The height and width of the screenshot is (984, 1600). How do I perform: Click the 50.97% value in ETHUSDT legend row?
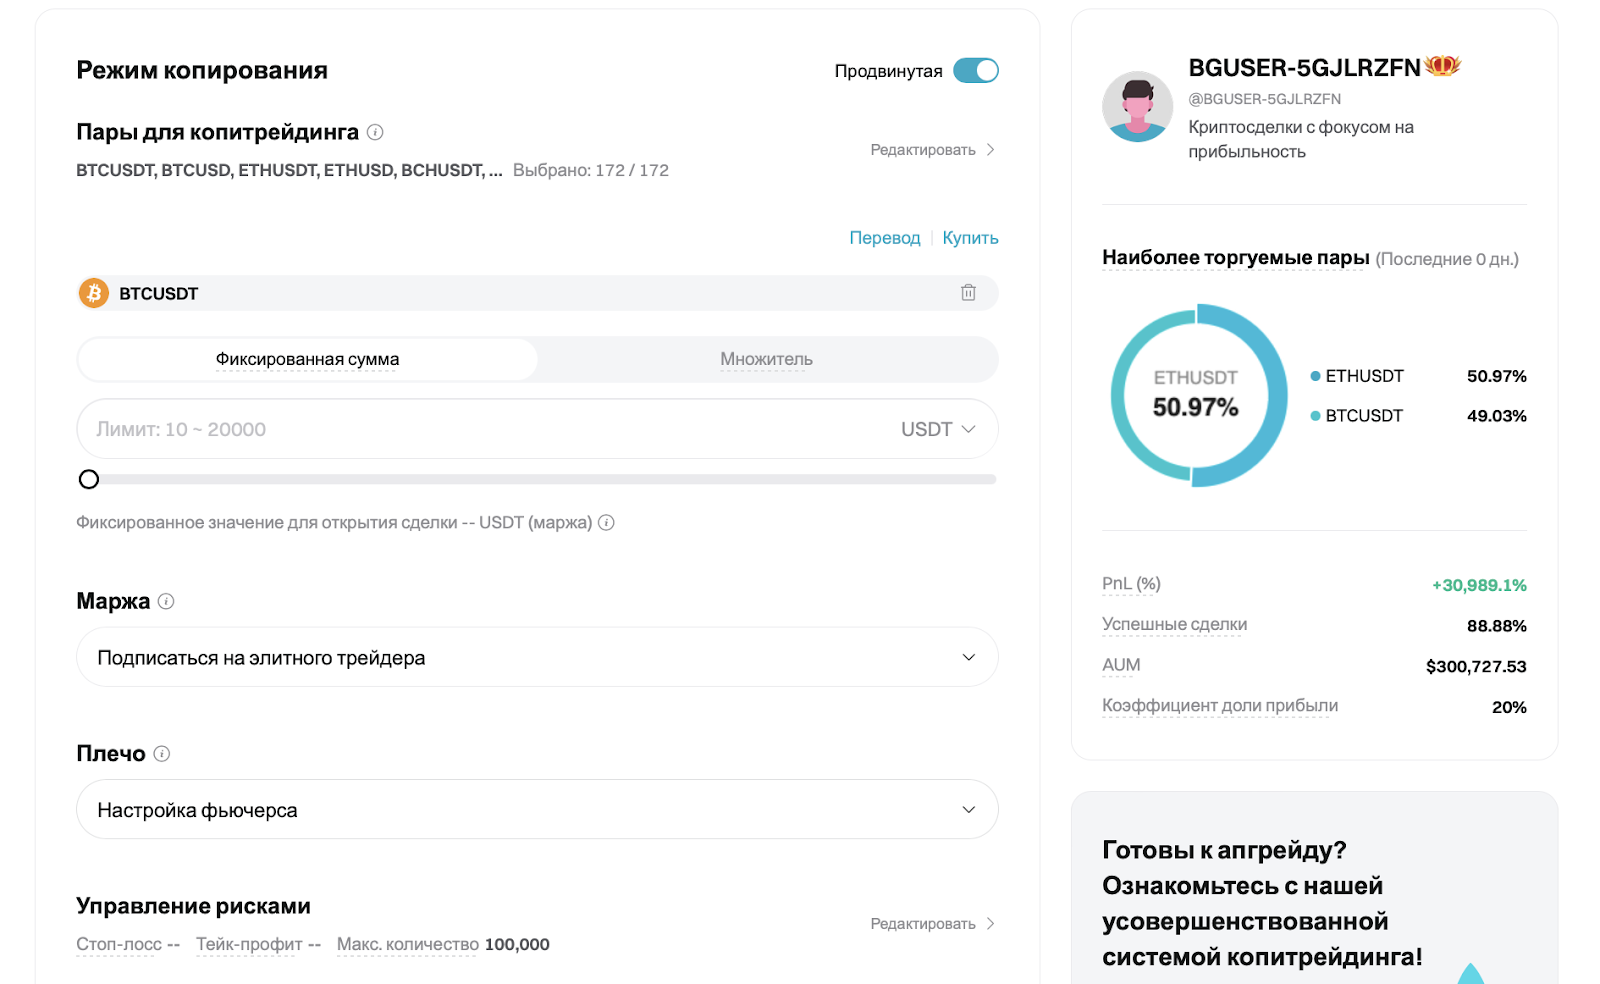tap(1497, 376)
